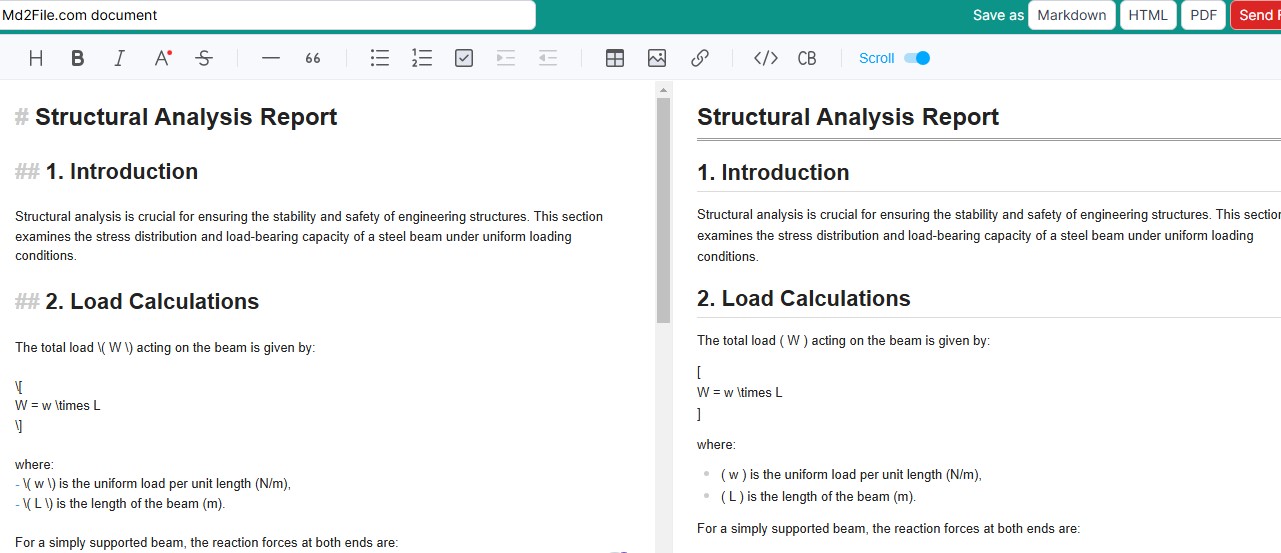Click the red Send button
This screenshot has width=1281, height=553.
pyautogui.click(x=1256, y=15)
